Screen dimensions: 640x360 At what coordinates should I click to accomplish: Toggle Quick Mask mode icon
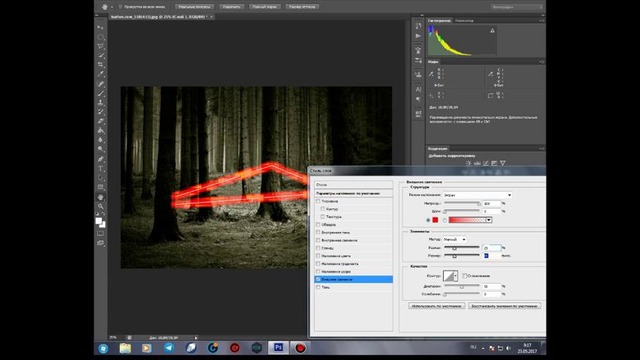click(100, 233)
